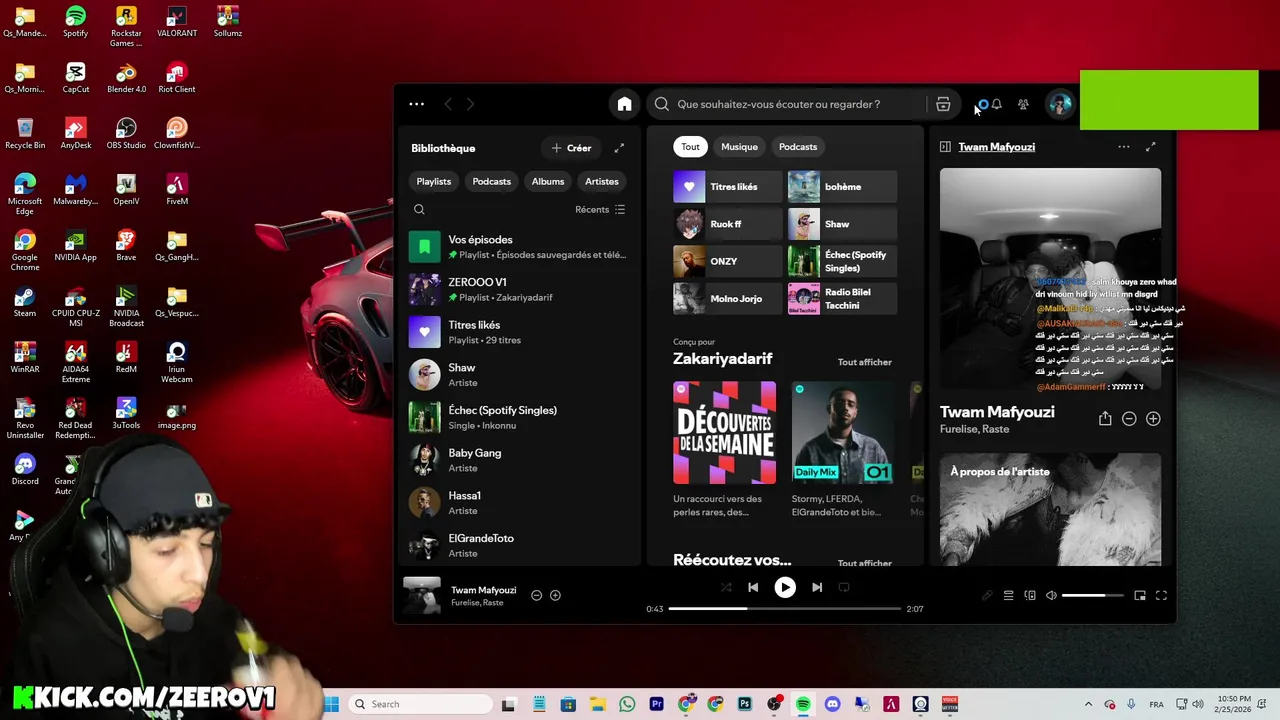Skip to next track

coord(817,587)
